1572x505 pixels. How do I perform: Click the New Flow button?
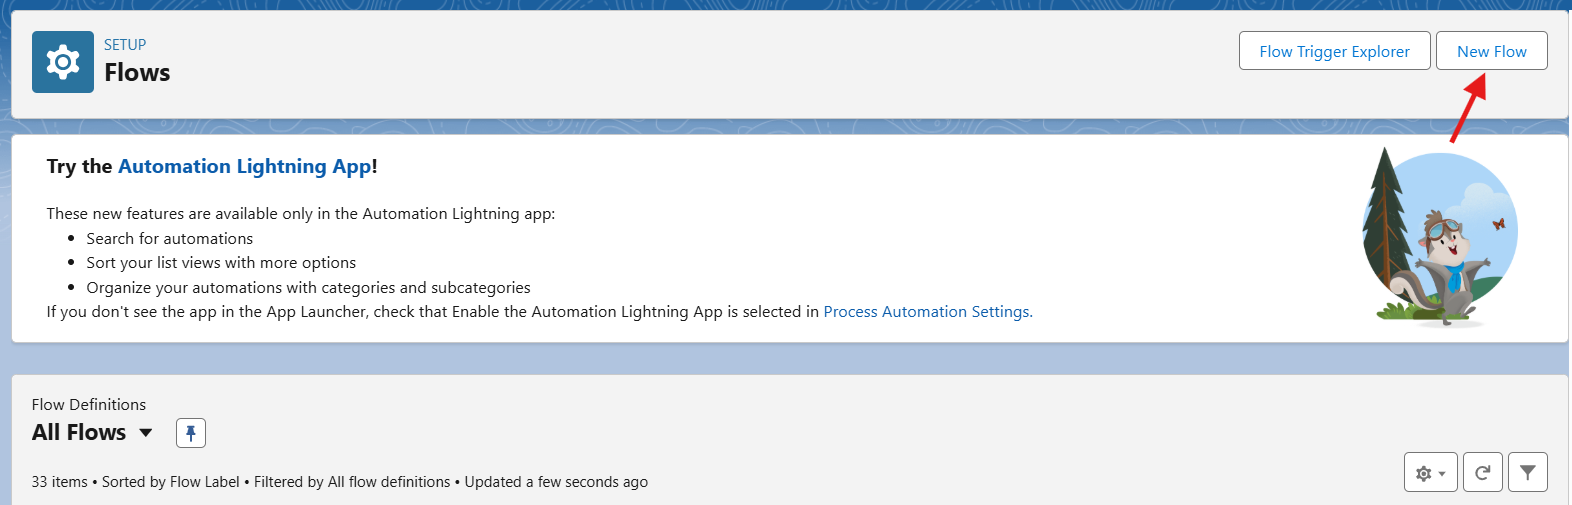[x=1491, y=51]
